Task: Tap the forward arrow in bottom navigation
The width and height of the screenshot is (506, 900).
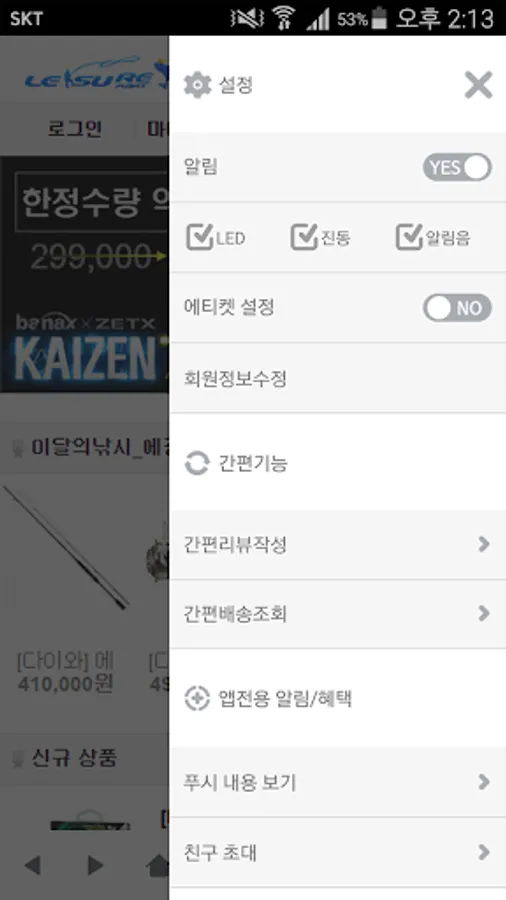Action: click(x=95, y=865)
